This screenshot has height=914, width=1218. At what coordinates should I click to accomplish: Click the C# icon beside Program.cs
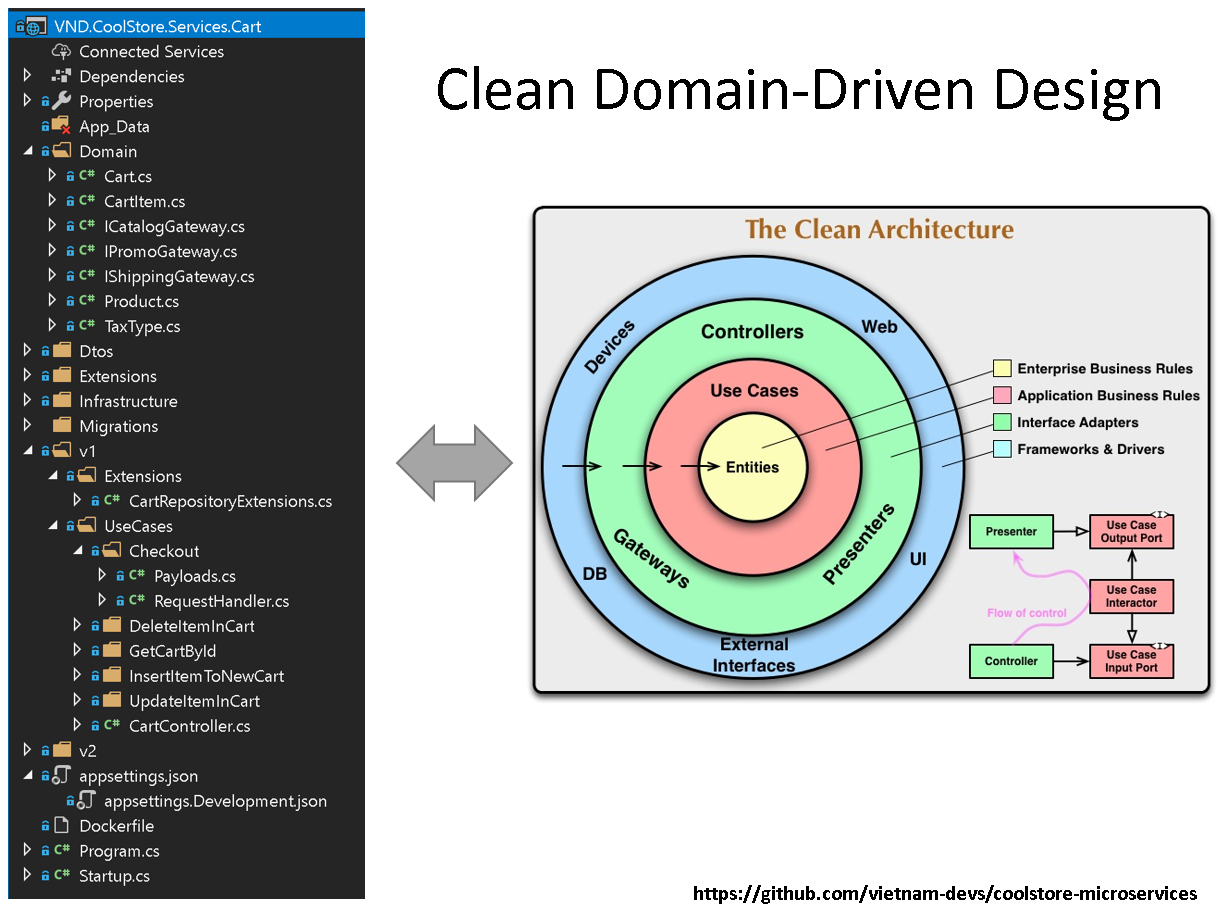tap(60, 851)
